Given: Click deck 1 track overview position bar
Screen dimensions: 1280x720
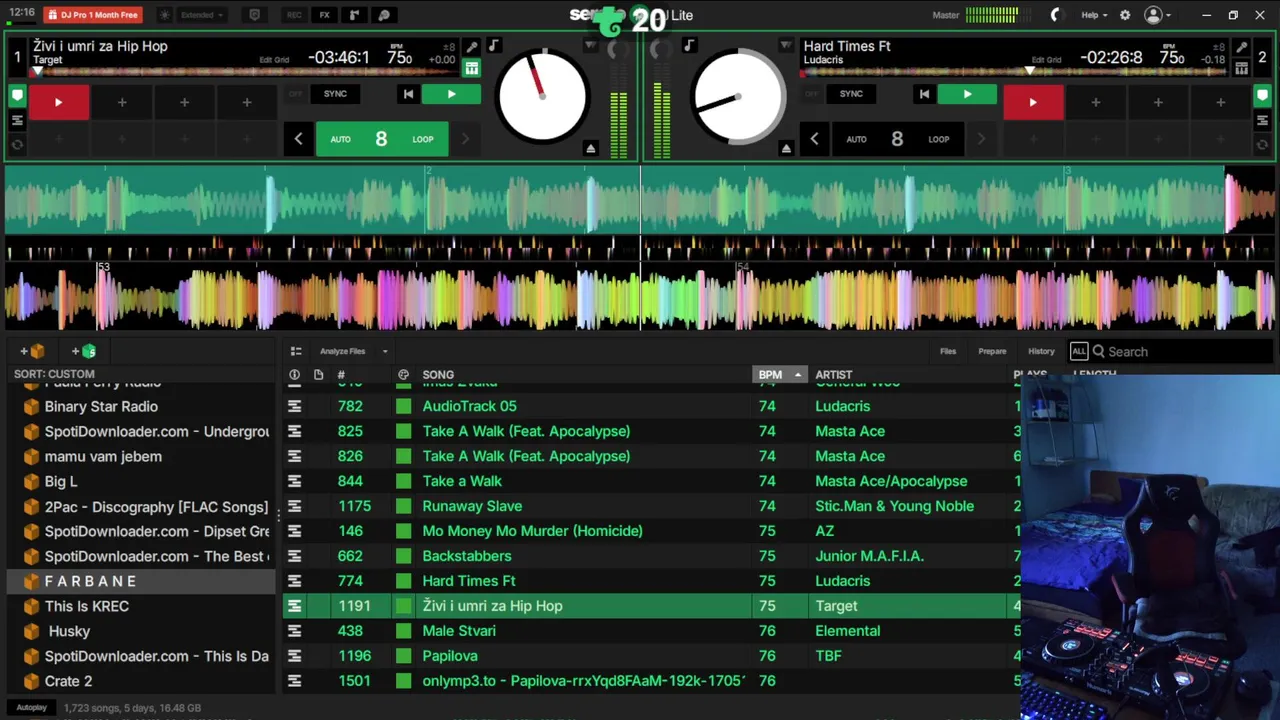Looking at the screenshot, I should pyautogui.click(x=245, y=72).
